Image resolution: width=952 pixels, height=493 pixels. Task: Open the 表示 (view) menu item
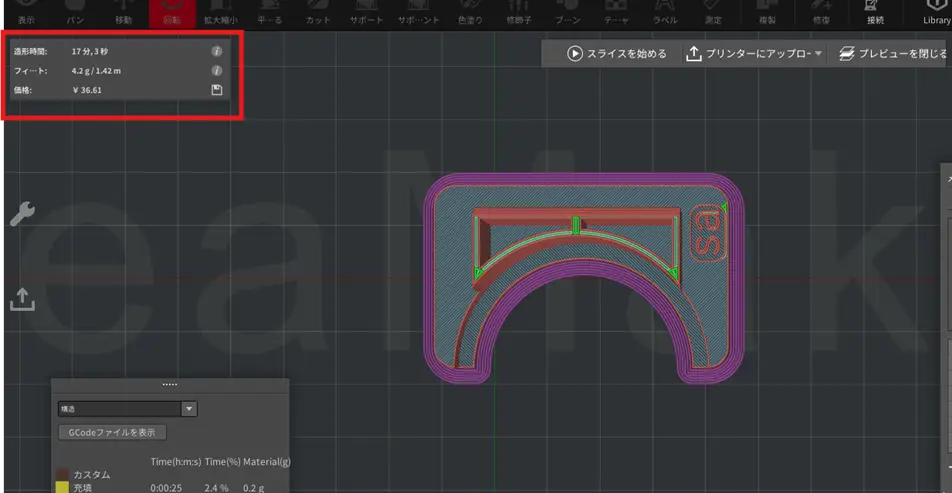[x=26, y=12]
